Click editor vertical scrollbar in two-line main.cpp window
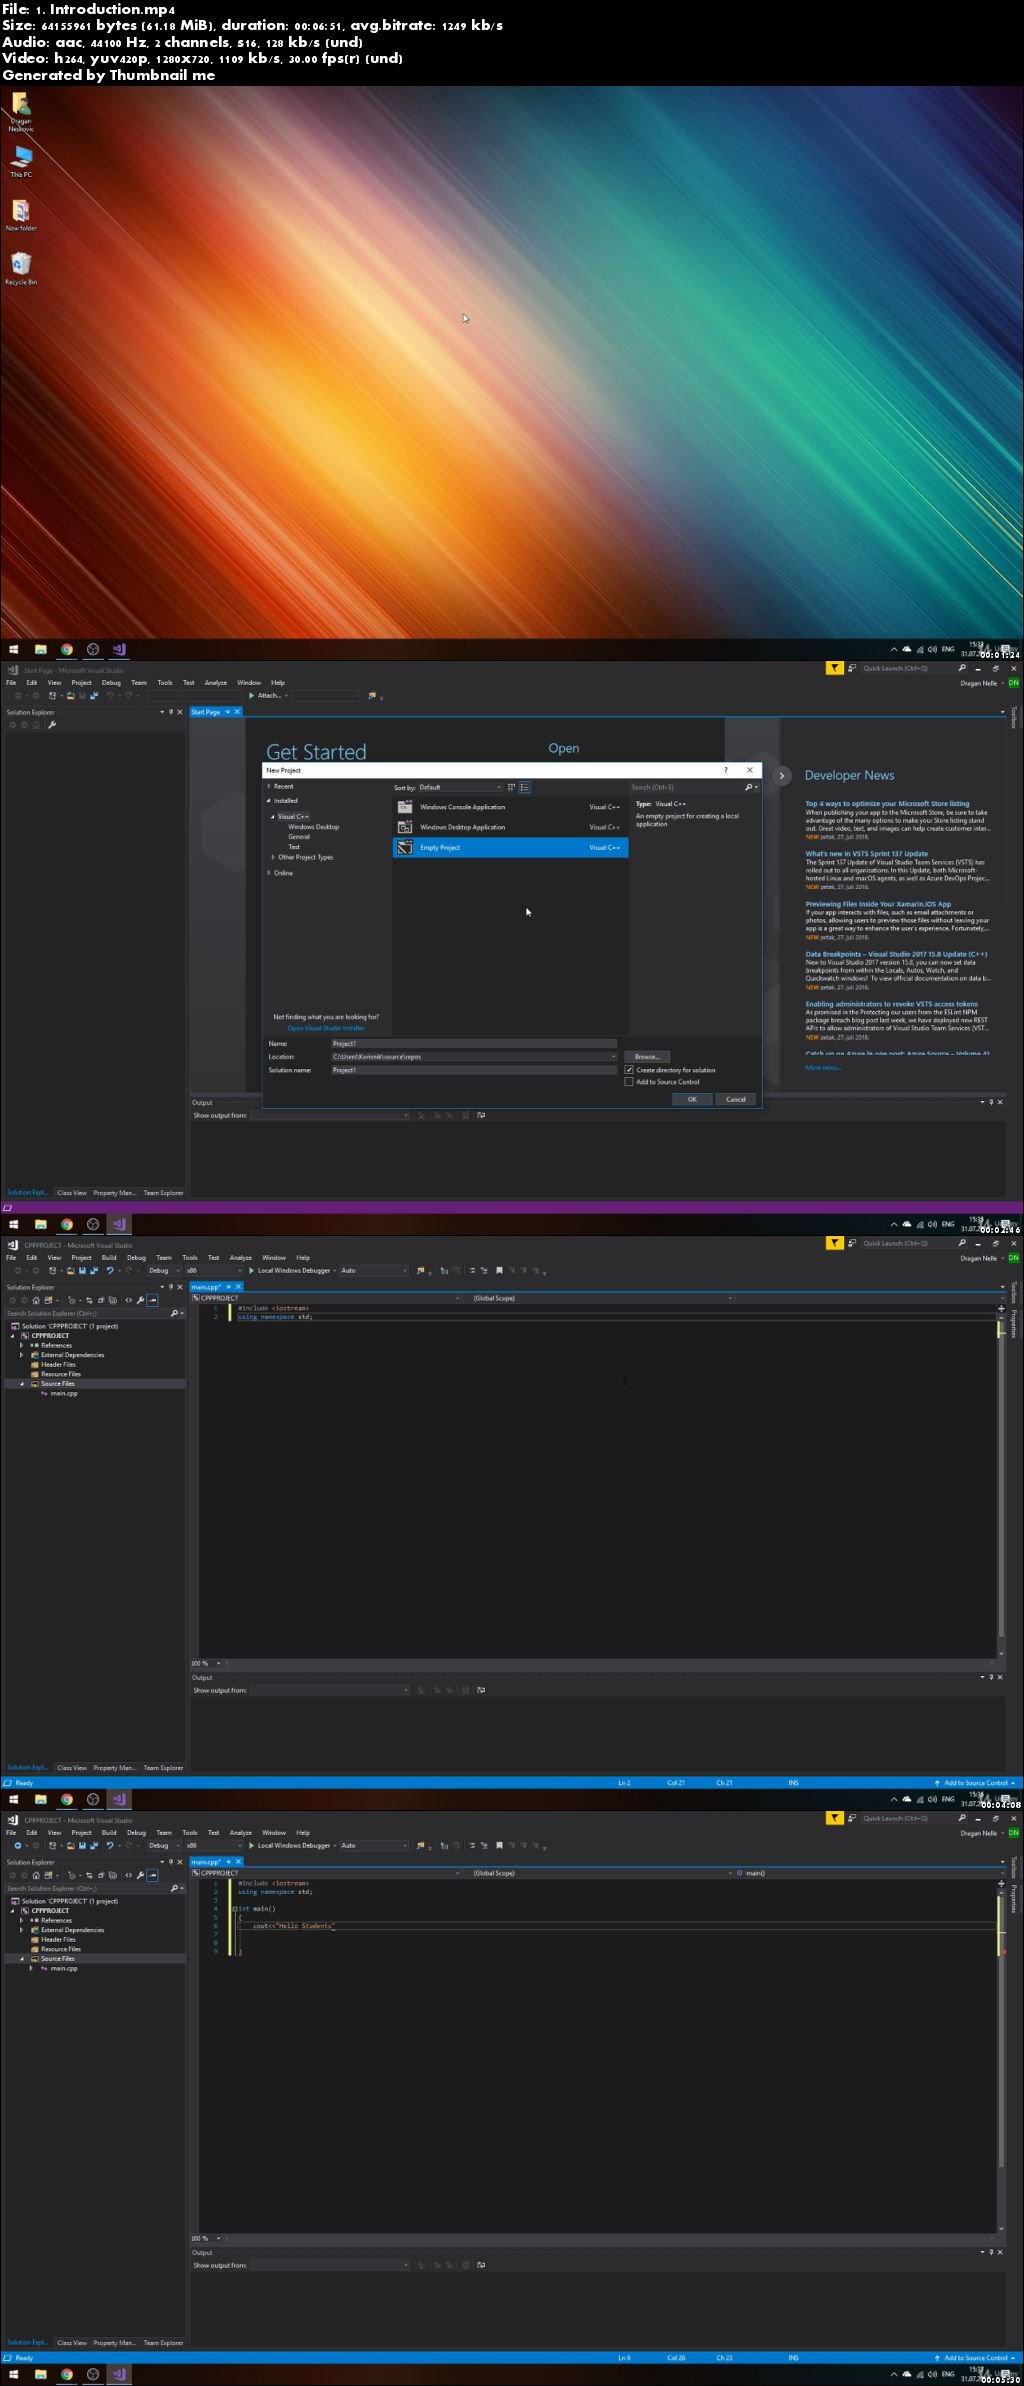The image size is (1024, 2386). tap(1001, 1485)
